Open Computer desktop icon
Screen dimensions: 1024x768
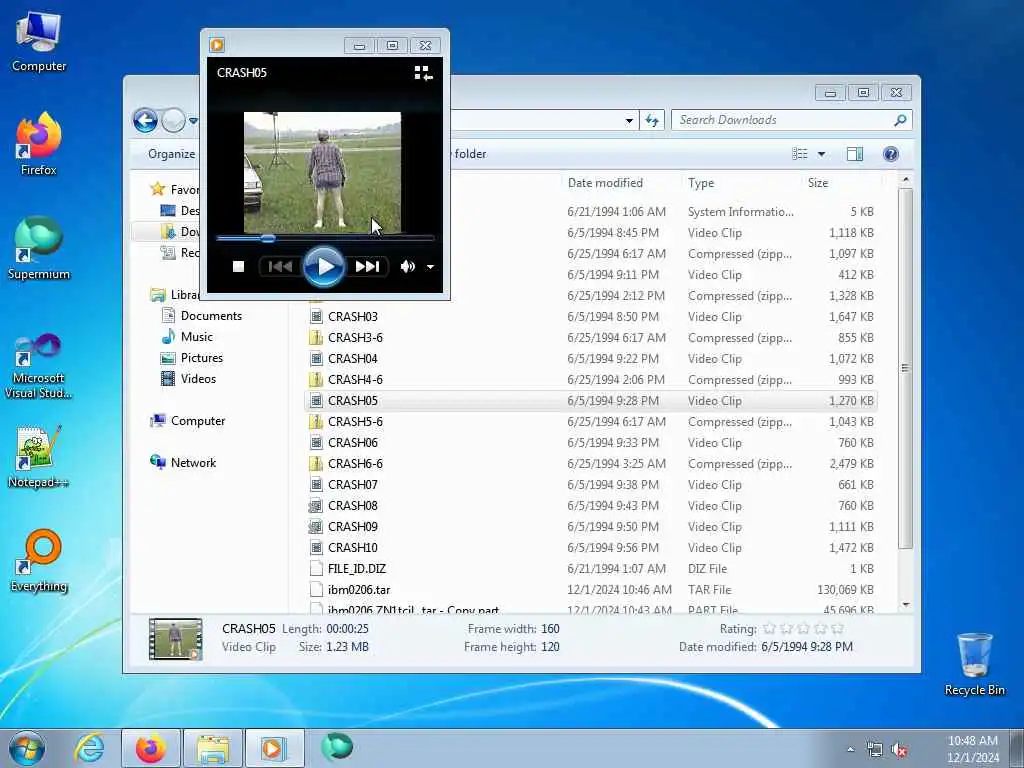click(x=39, y=41)
